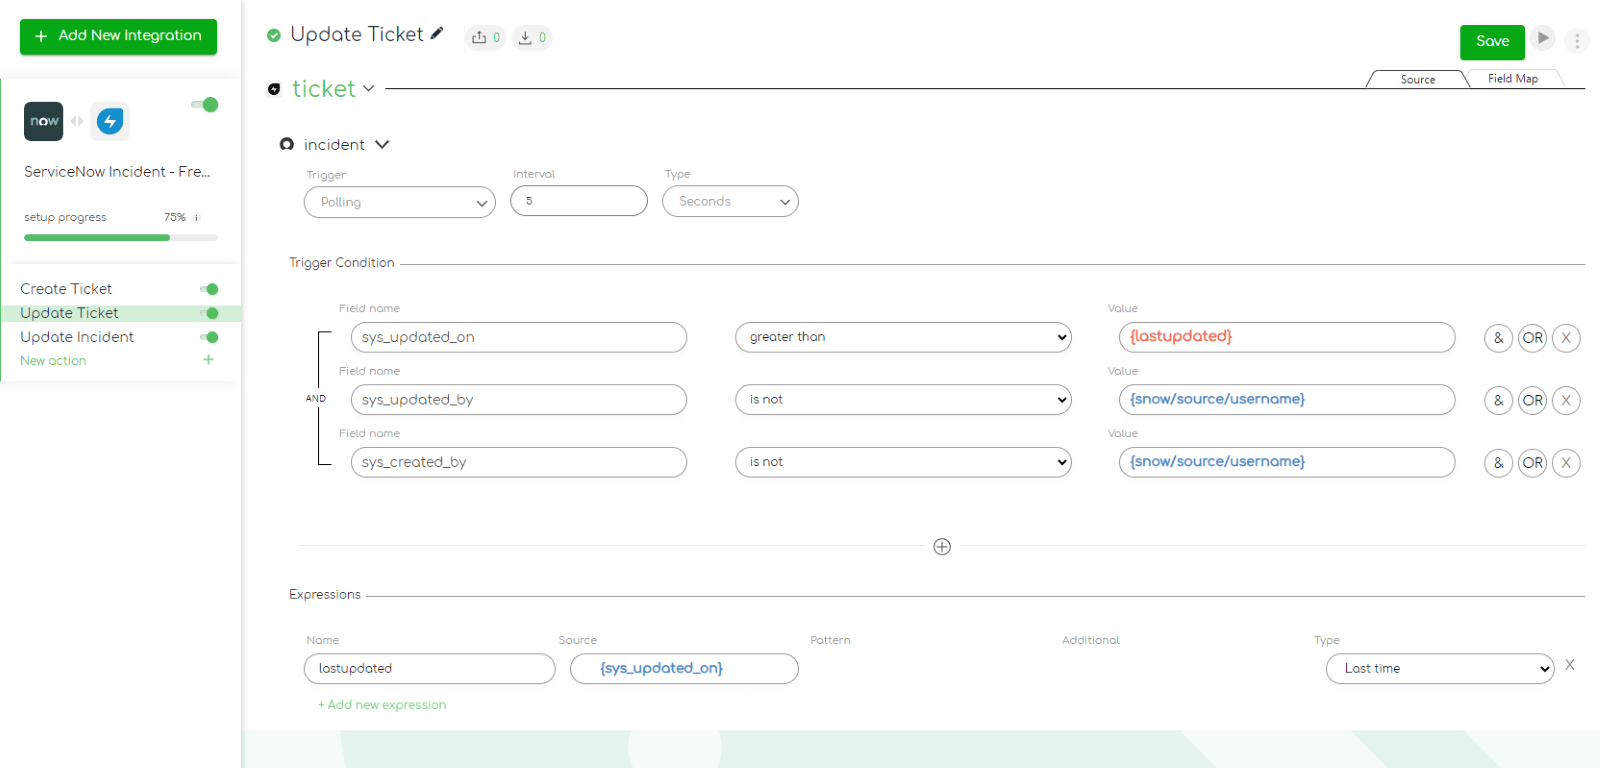Add AND condition on sys_updated_on row

(1498, 338)
